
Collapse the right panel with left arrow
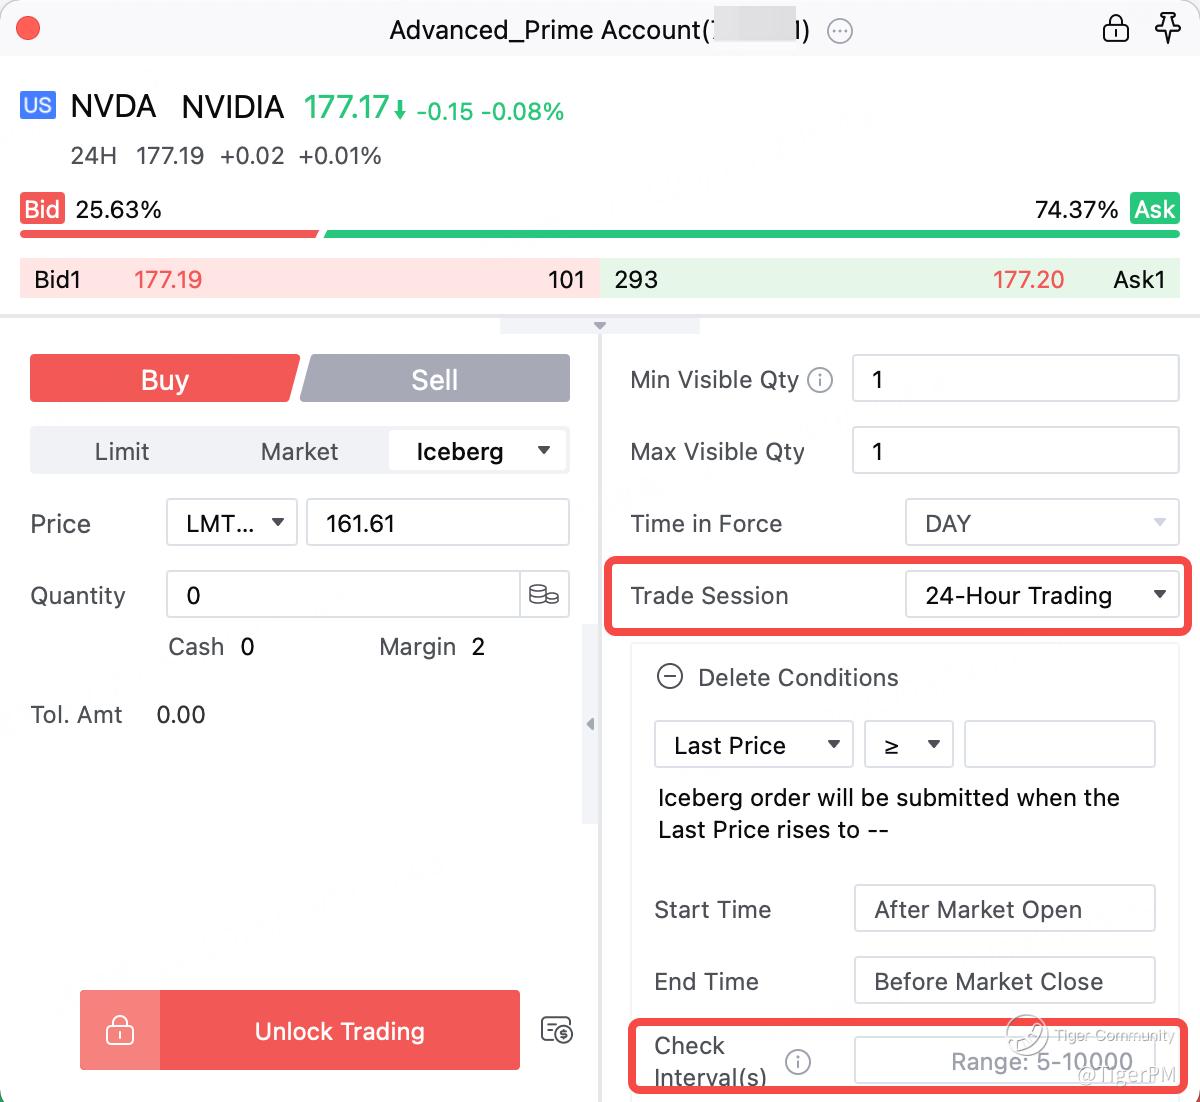click(x=590, y=724)
